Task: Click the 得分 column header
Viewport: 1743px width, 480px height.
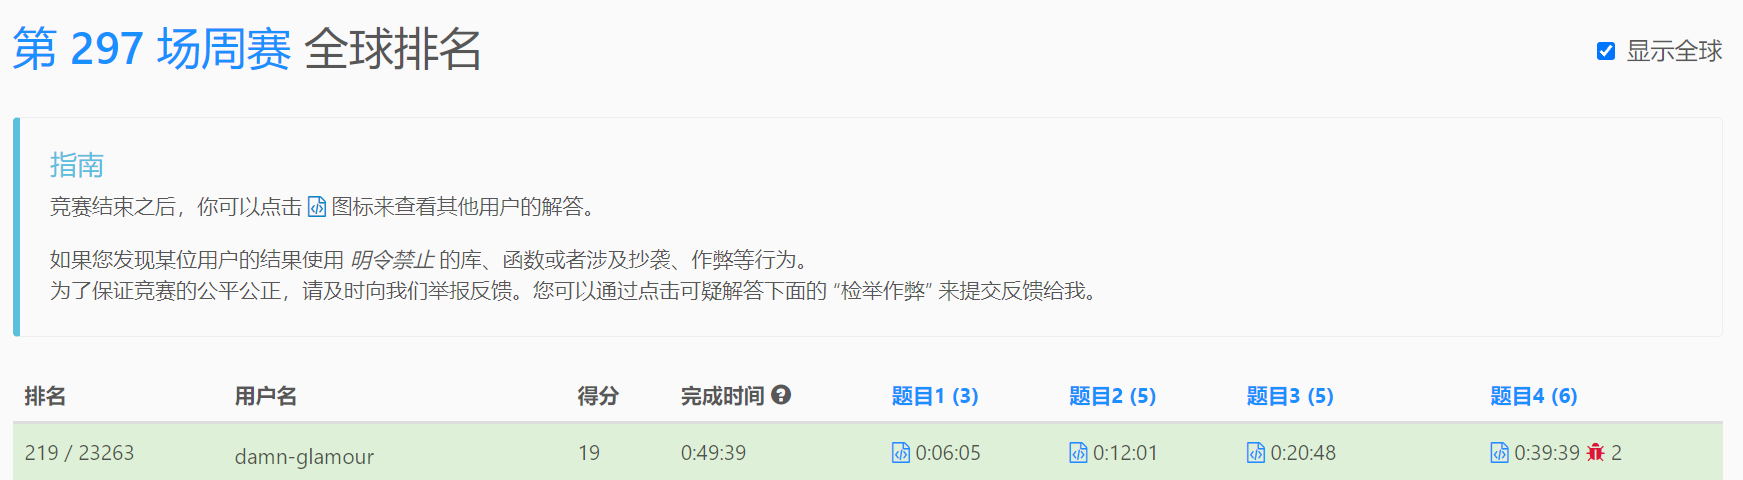Action: (x=598, y=396)
